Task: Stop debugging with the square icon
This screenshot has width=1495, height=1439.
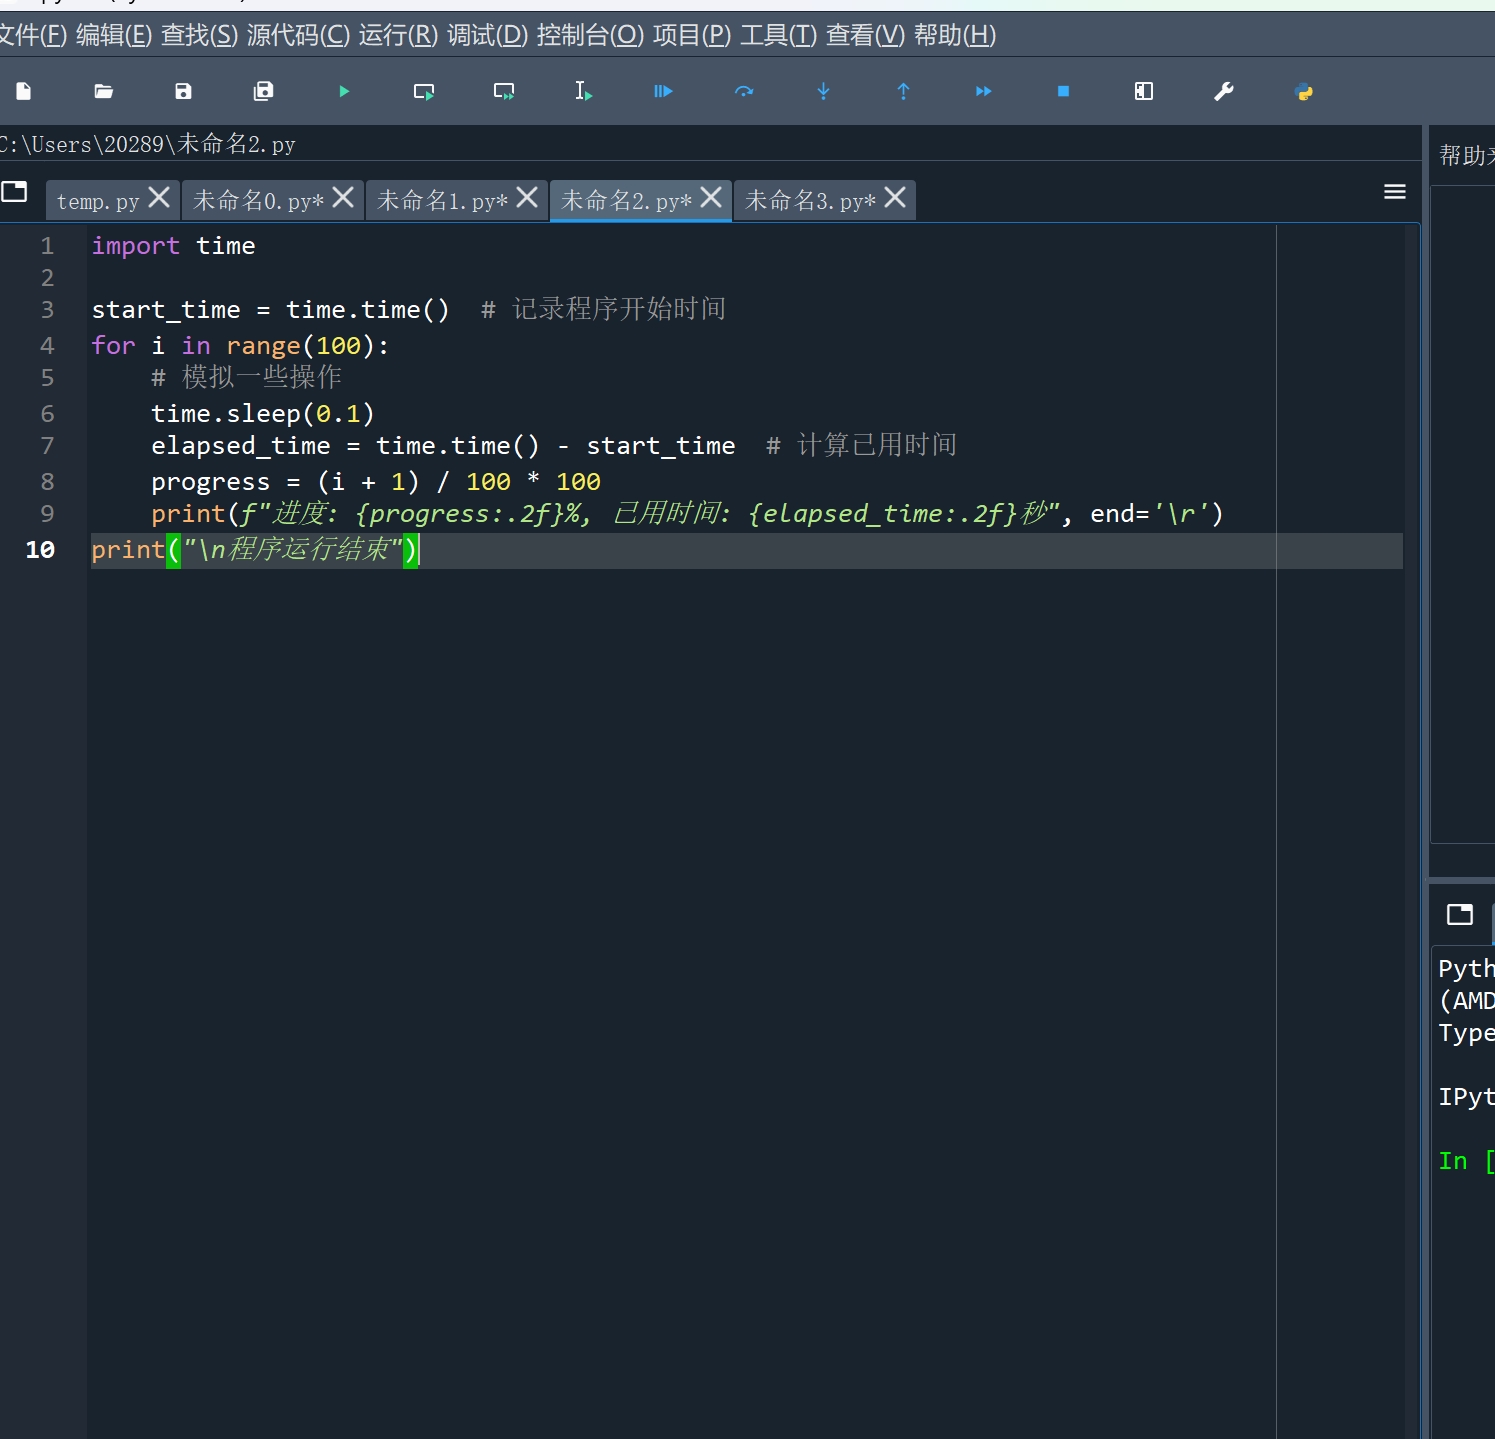Action: pos(1063,91)
